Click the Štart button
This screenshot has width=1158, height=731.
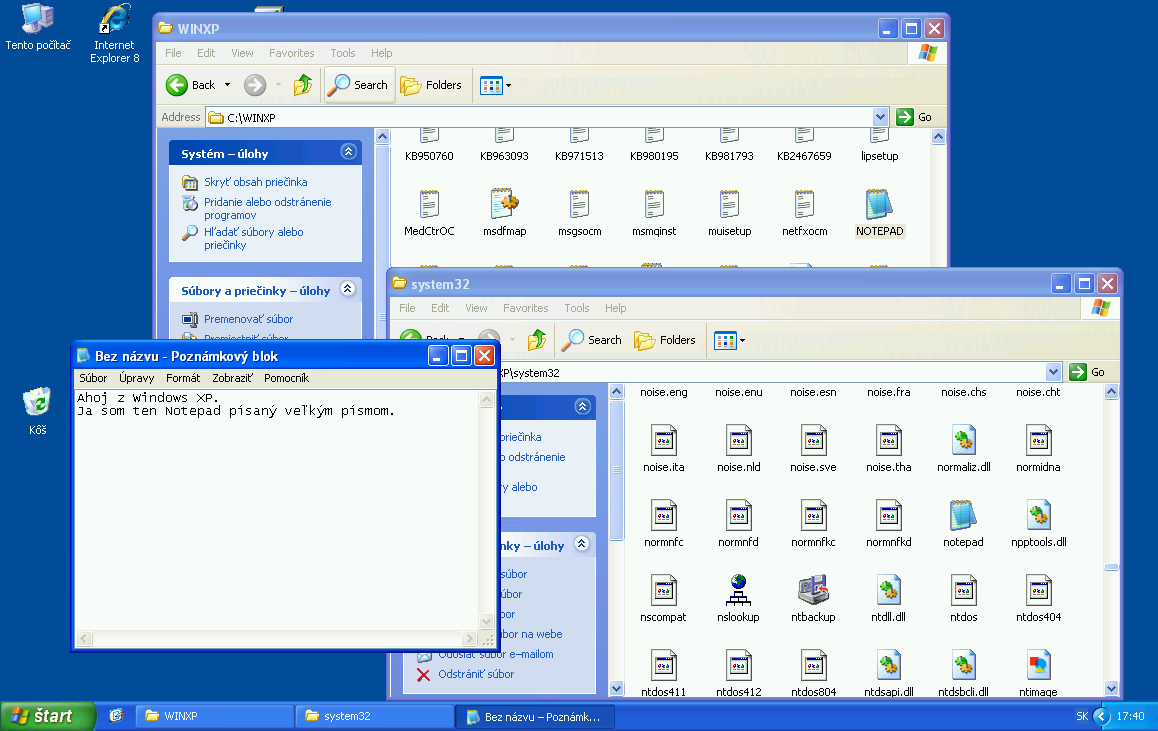pos(44,716)
